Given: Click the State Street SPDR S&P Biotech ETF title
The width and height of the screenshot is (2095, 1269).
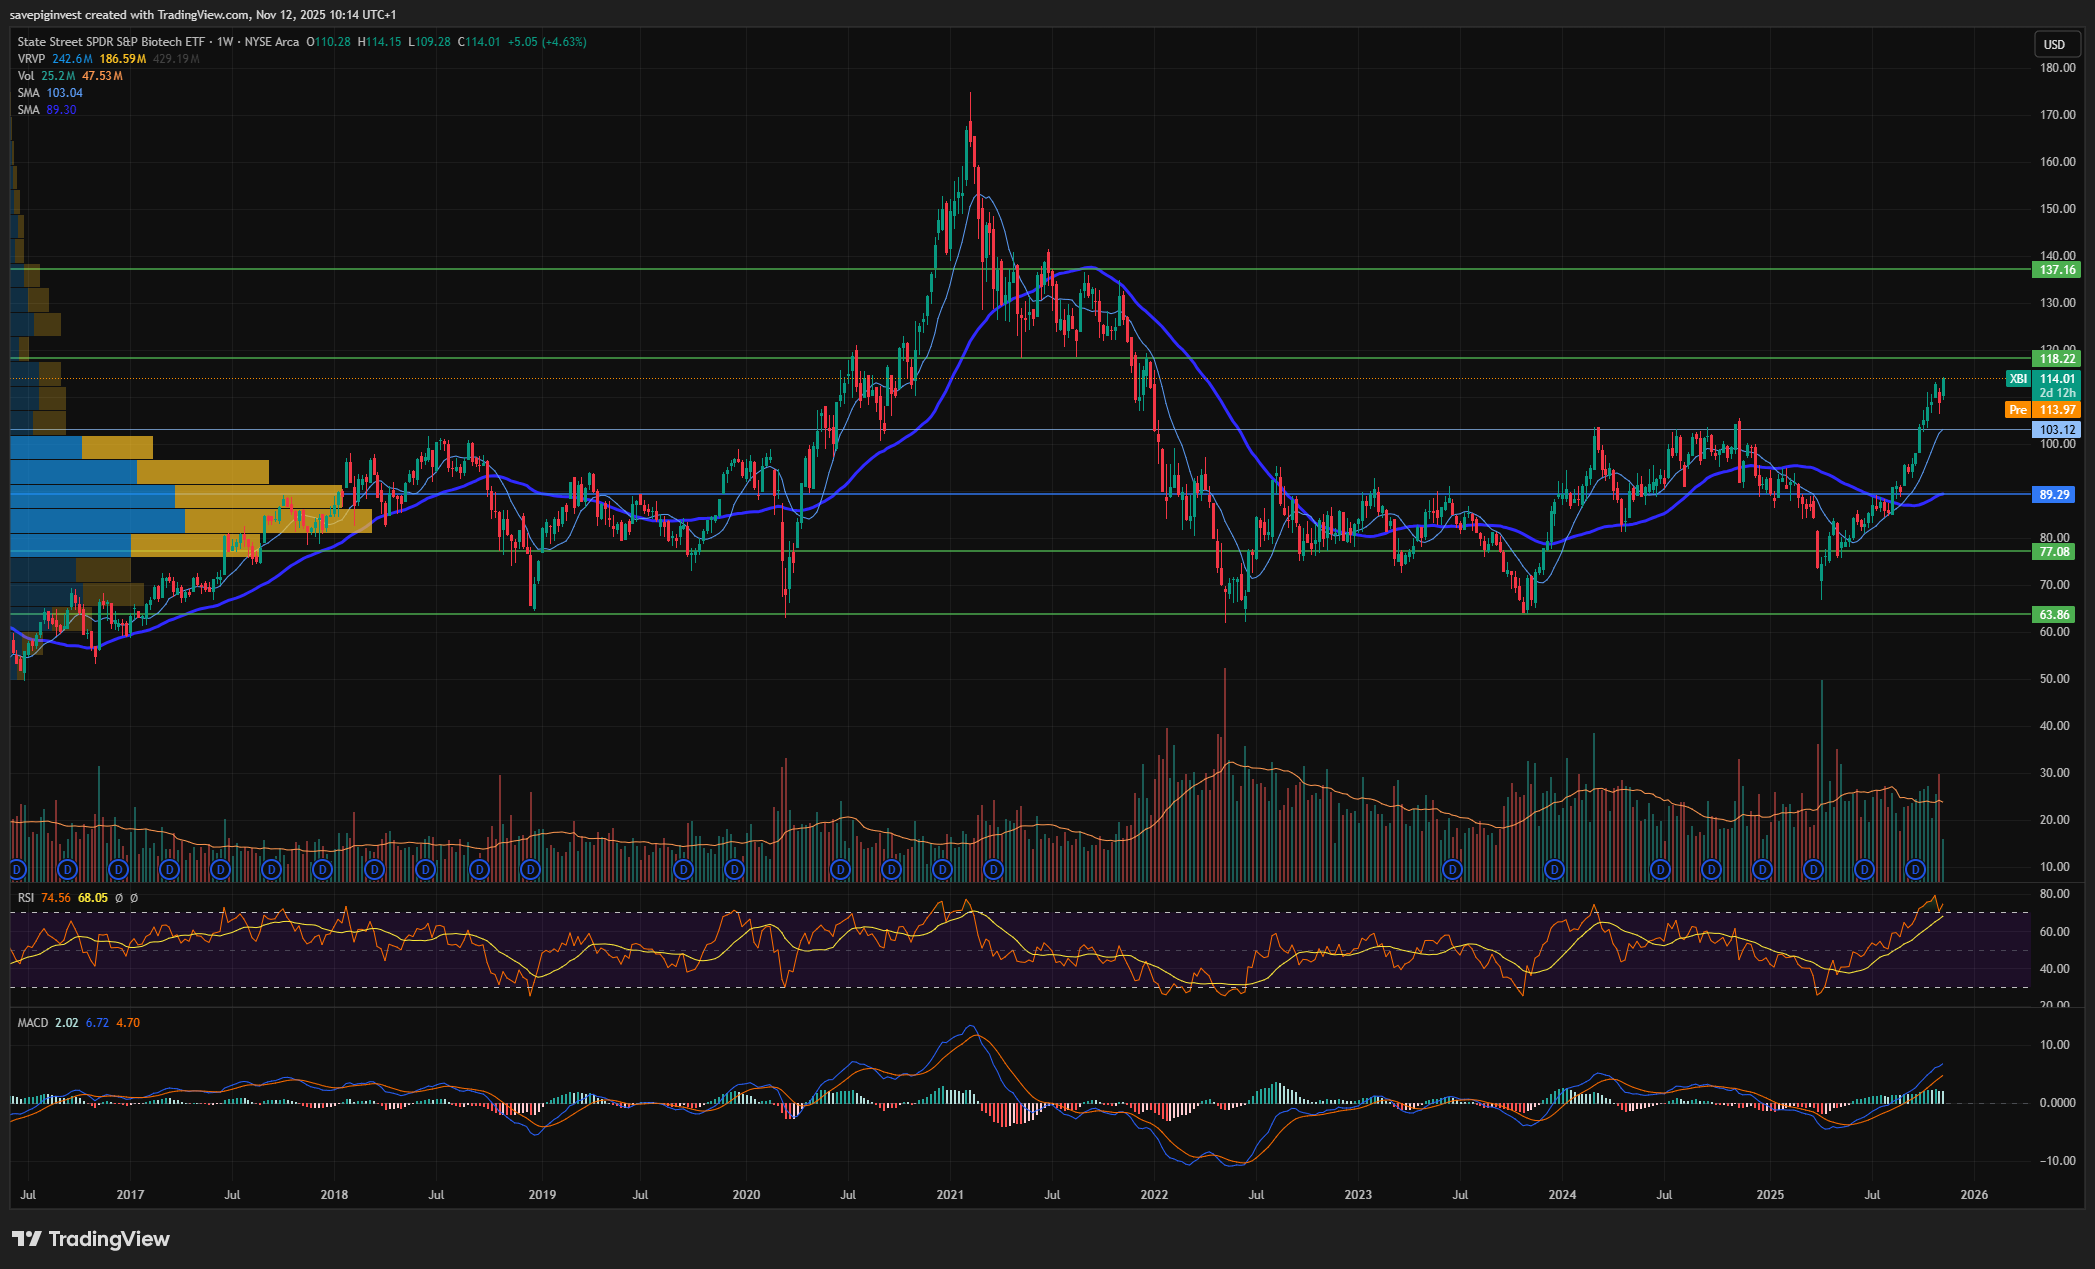Looking at the screenshot, I should click(x=113, y=42).
